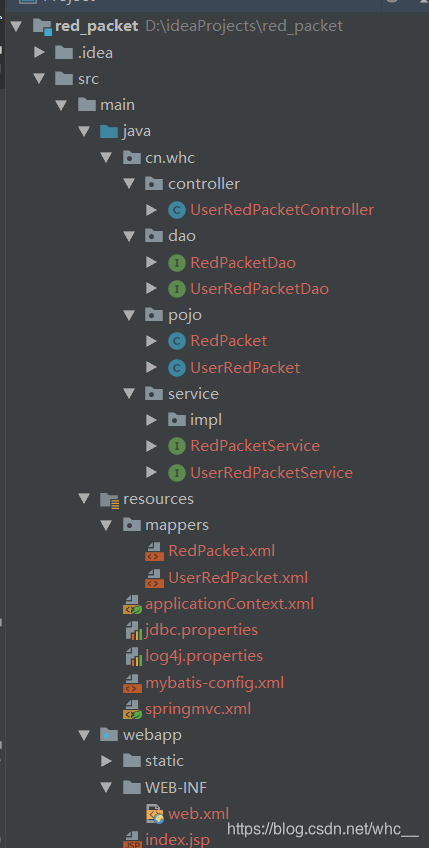This screenshot has width=429, height=848.
Task: Select the RedPacketDao interface name
Action: click(243, 263)
